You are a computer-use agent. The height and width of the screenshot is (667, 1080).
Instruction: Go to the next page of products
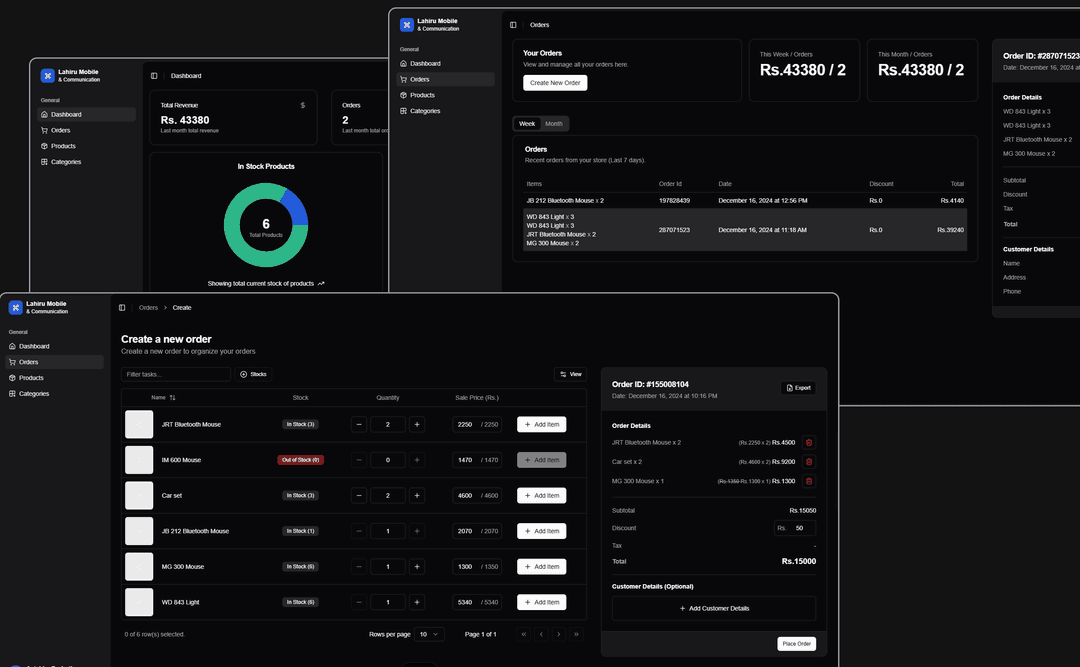tap(558, 634)
